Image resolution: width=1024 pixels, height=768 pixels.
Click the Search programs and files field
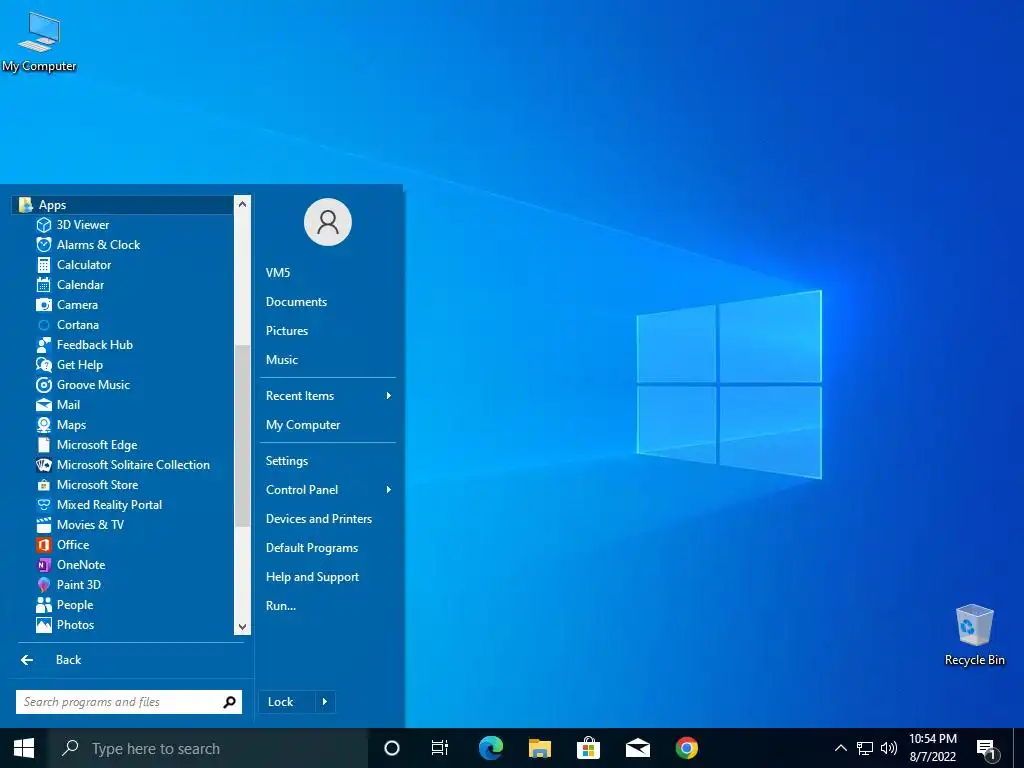pyautogui.click(x=129, y=702)
